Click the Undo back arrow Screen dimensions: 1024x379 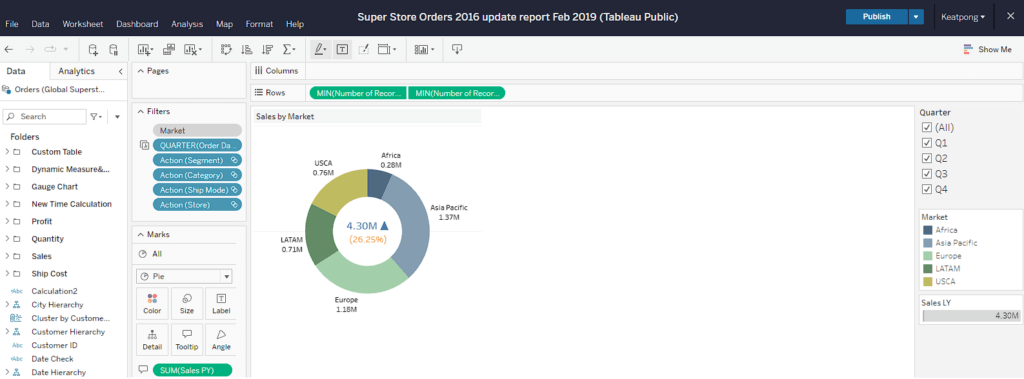(9, 50)
